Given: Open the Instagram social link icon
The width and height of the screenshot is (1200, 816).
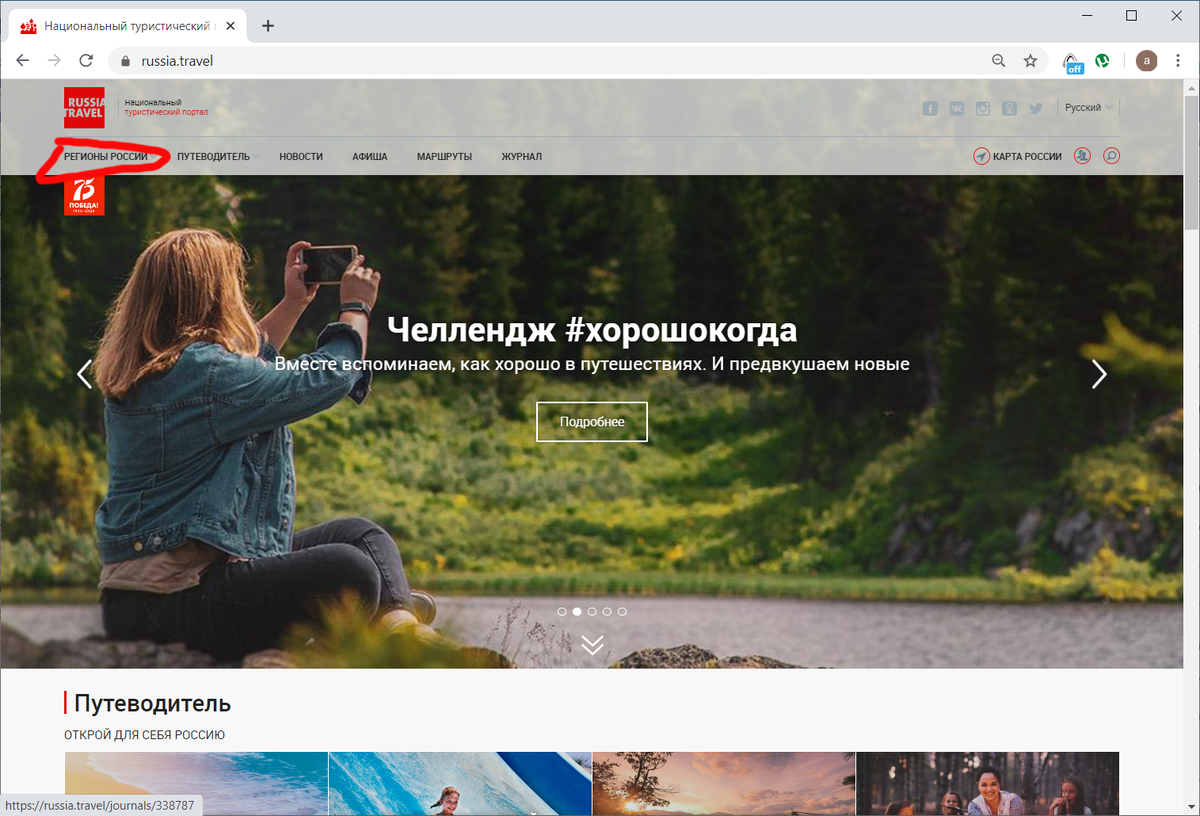Looking at the screenshot, I should click(x=983, y=108).
